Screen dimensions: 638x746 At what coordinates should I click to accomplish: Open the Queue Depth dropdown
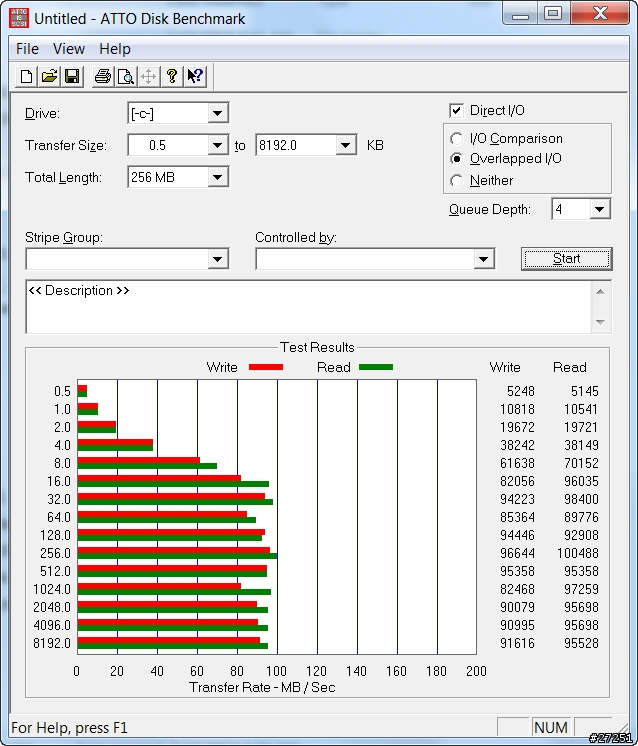click(599, 209)
